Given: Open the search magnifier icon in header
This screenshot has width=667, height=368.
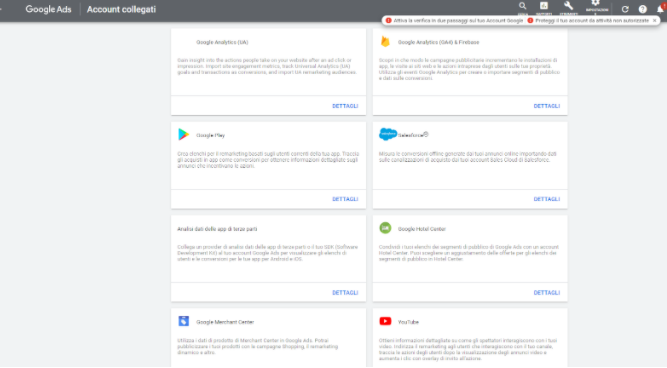Looking at the screenshot, I should pos(522,6).
